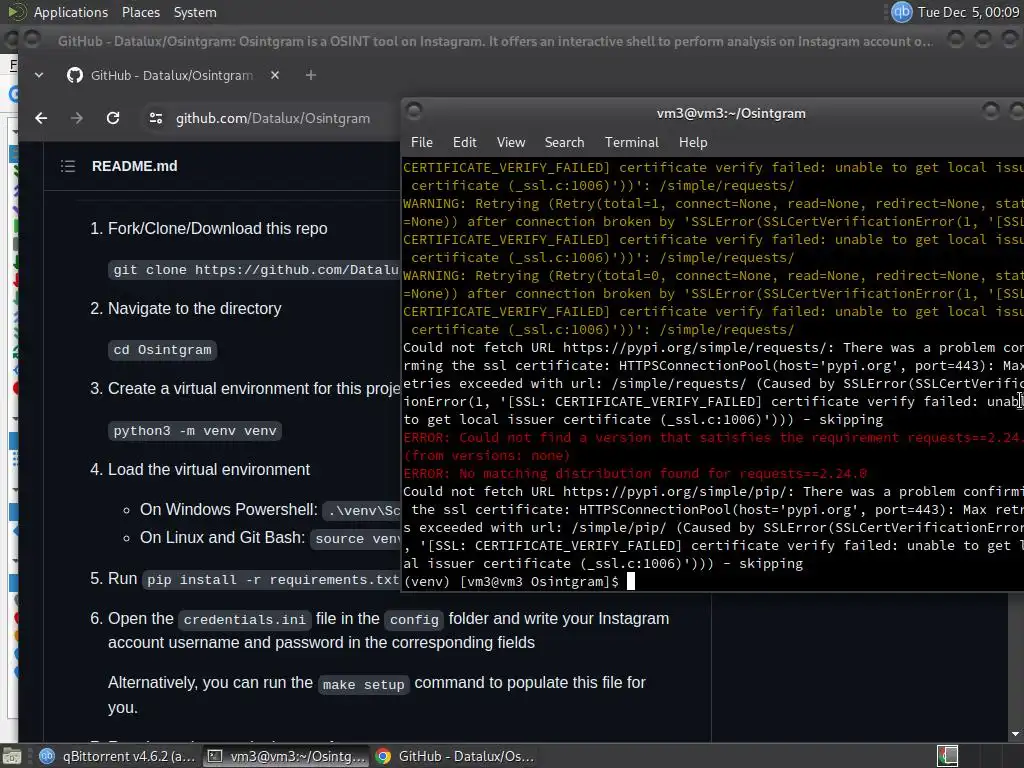Viewport: 1024px width, 768px height.
Task: Click the Fork/Clone/Download this repo step text
Action: tap(217, 229)
